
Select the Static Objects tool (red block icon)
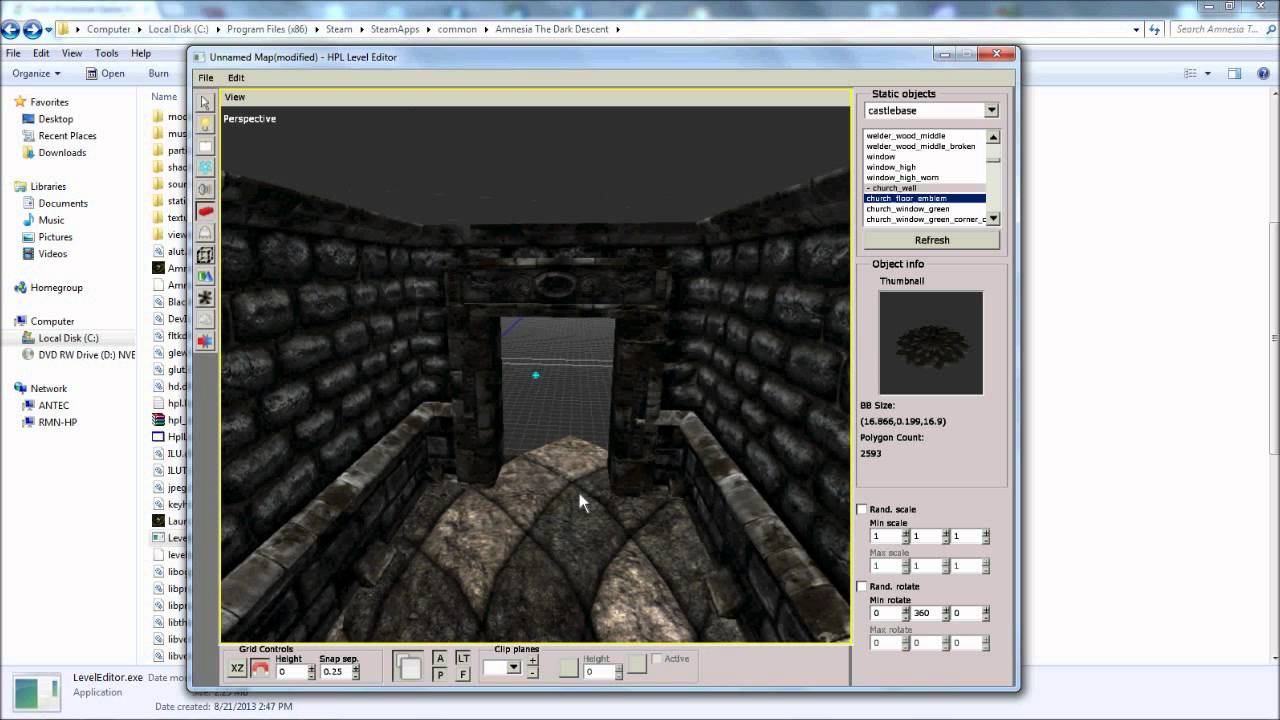[x=205, y=211]
